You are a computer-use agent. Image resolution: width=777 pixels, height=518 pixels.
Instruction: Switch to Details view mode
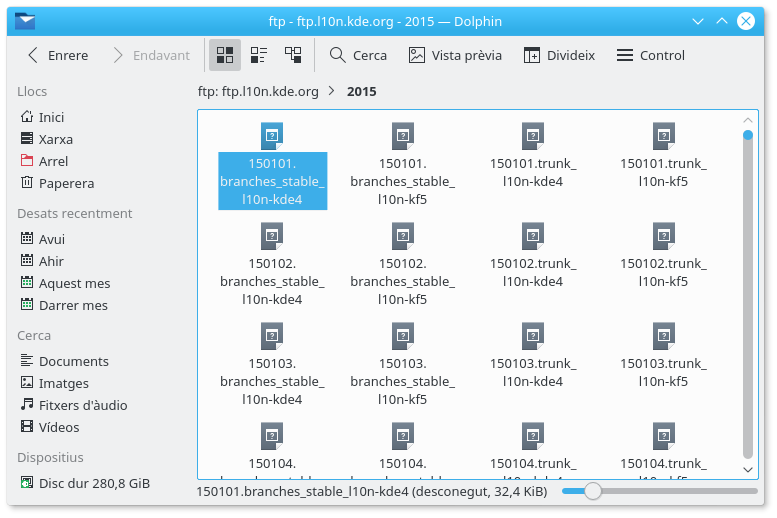click(293, 55)
